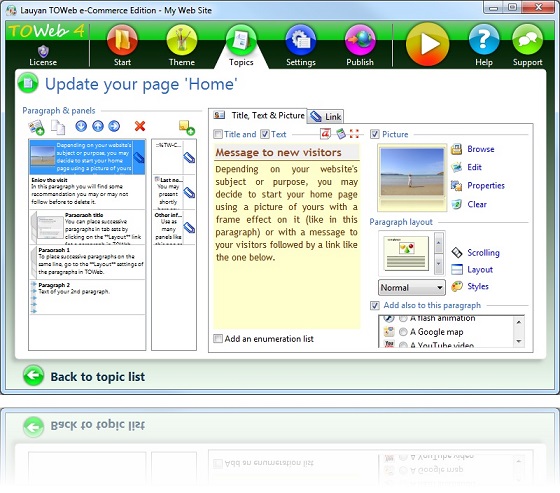Image resolution: width=560 pixels, height=493 pixels.
Task: Click Back to topic list
Action: click(x=98, y=377)
